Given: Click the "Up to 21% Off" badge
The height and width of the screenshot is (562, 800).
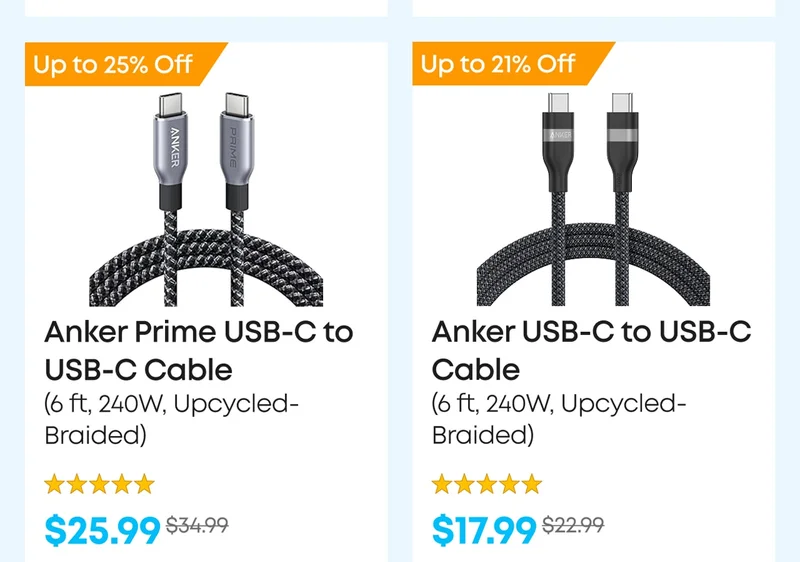Looking at the screenshot, I should (x=498, y=65).
